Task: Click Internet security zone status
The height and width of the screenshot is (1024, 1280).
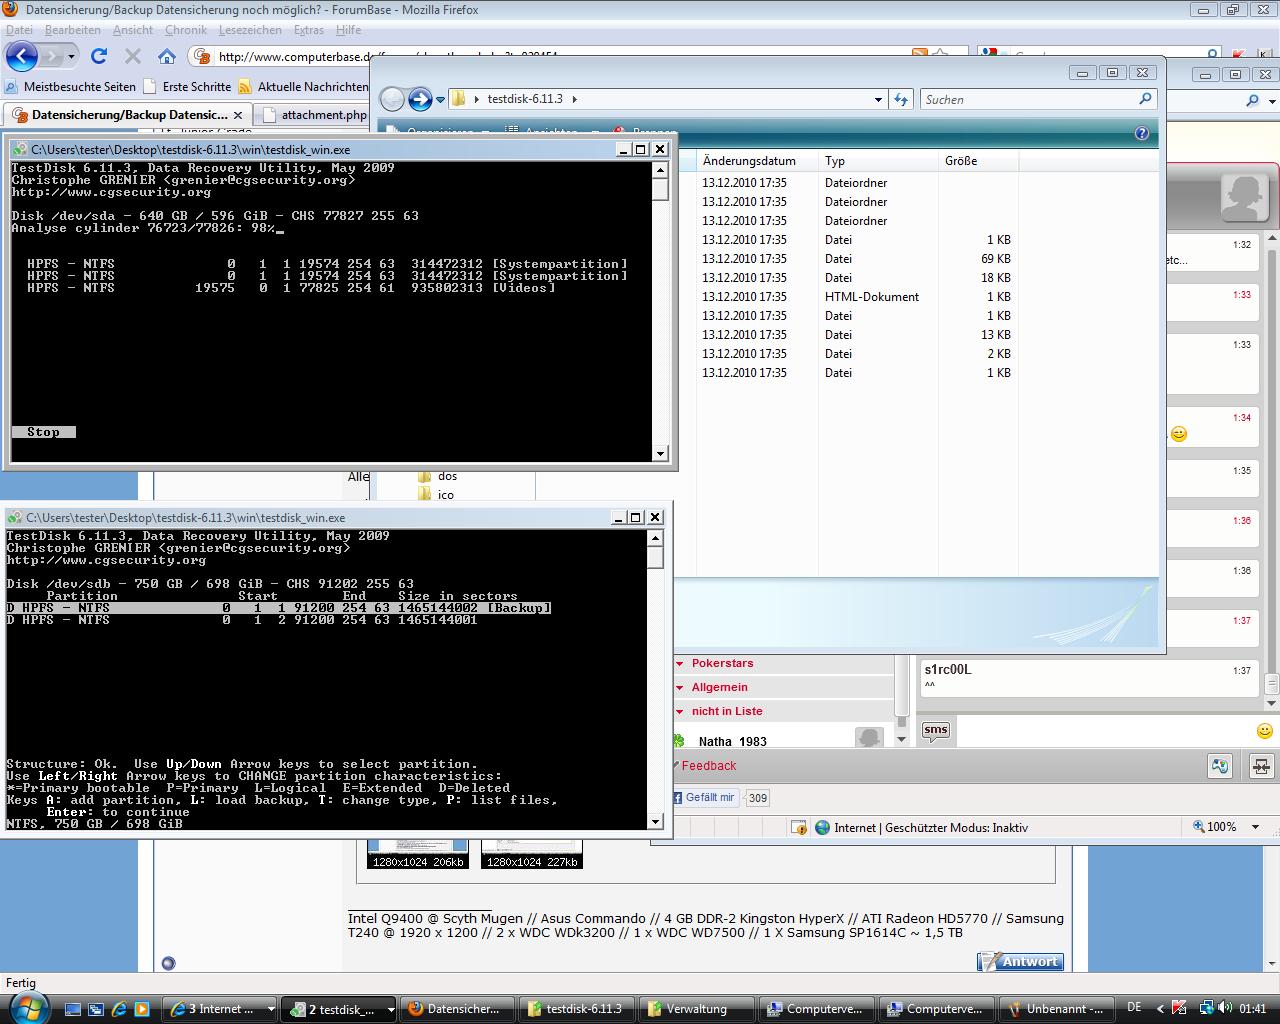Action: coord(922,827)
